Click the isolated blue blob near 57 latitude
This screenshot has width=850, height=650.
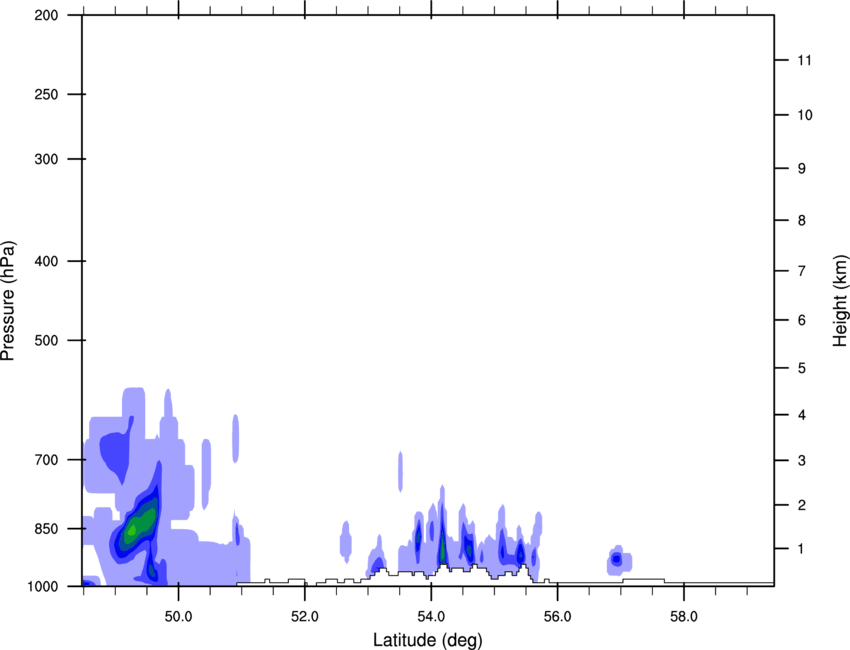618,560
